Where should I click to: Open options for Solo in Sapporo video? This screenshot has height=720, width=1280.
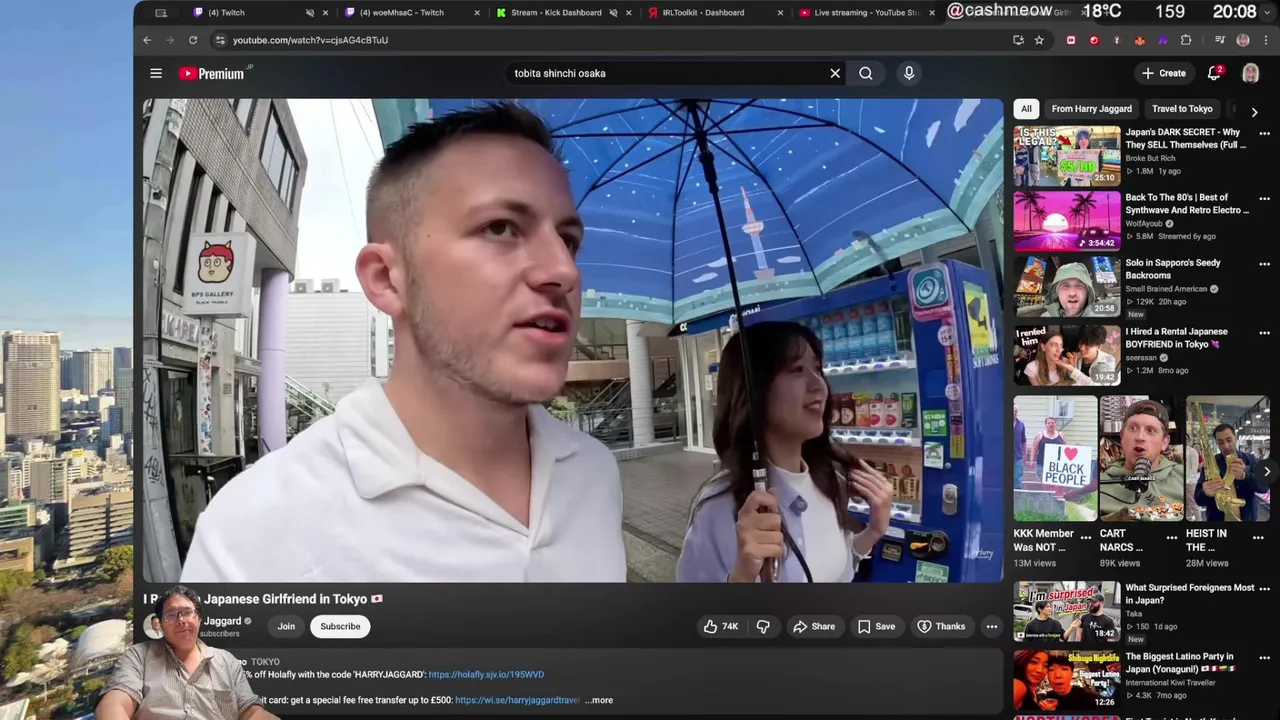click(1265, 265)
